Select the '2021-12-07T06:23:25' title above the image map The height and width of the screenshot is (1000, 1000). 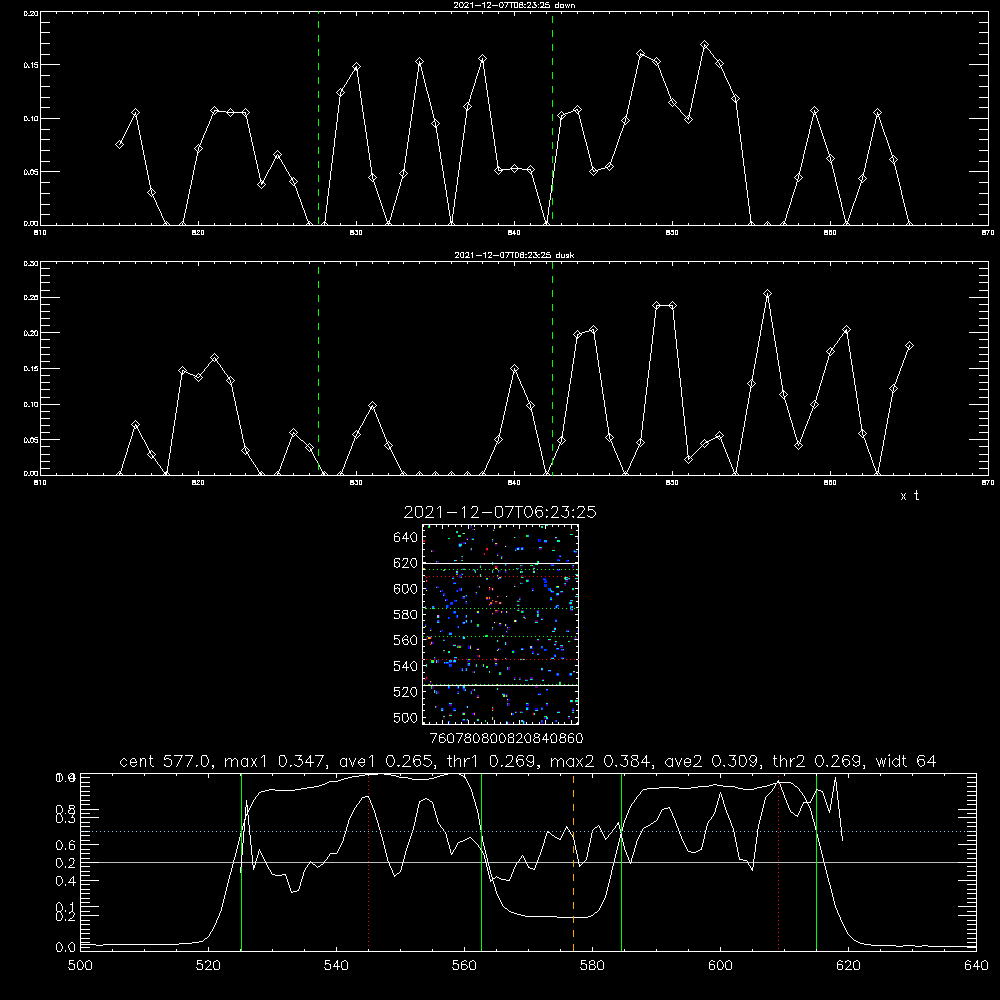pyautogui.click(x=500, y=512)
